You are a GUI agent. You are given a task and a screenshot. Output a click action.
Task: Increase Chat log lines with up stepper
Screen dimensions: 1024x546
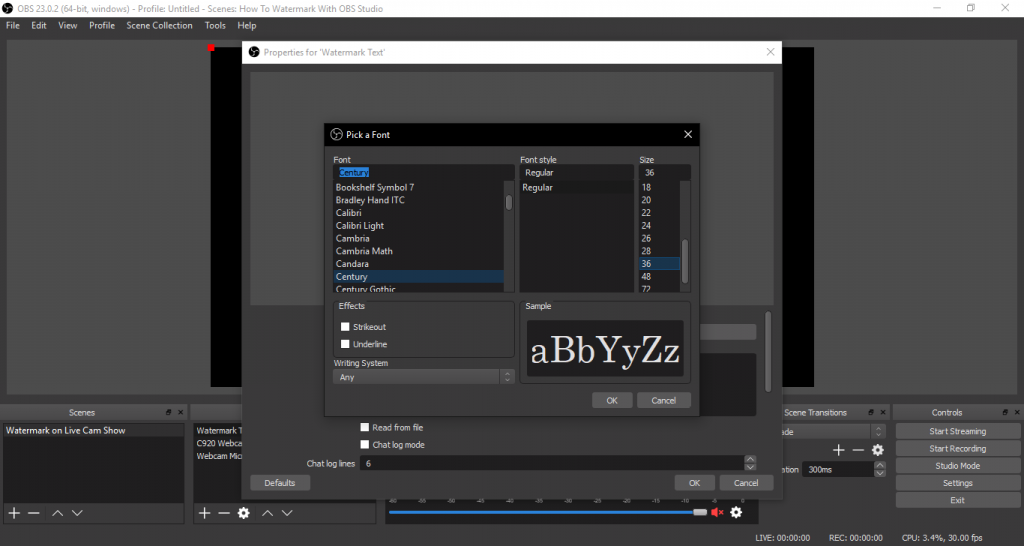tap(750, 460)
